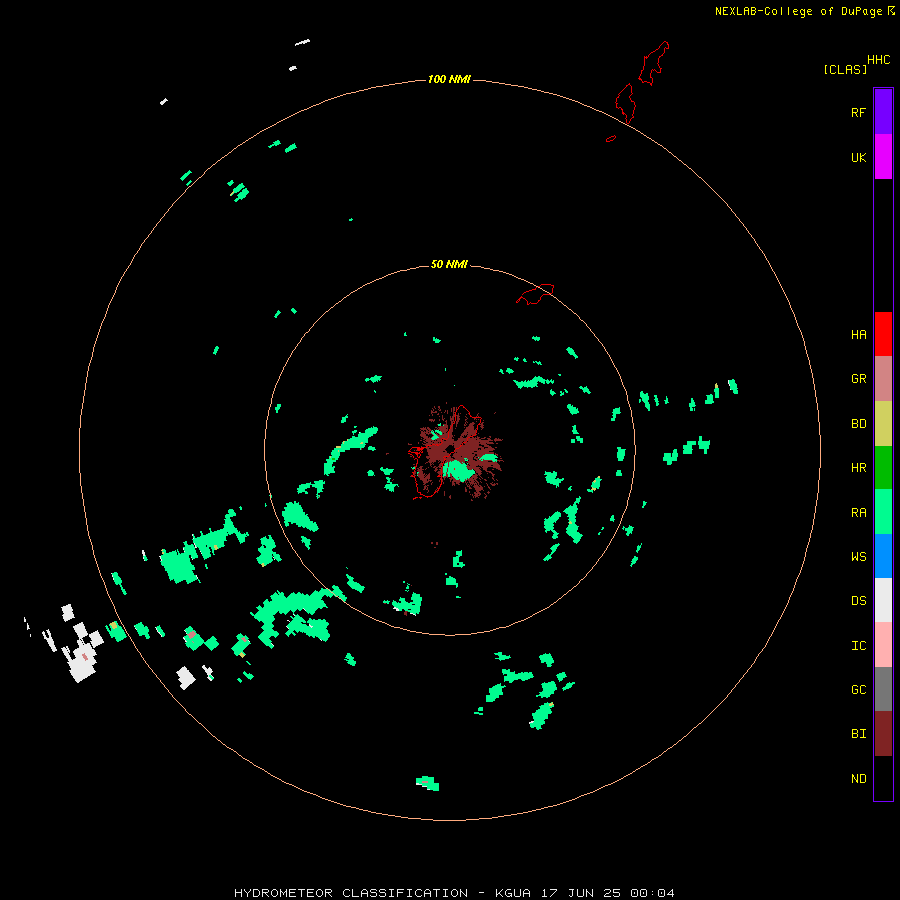The image size is (900, 900).
Task: Click the GR pink-brown legend swatch
Action: [x=883, y=379]
